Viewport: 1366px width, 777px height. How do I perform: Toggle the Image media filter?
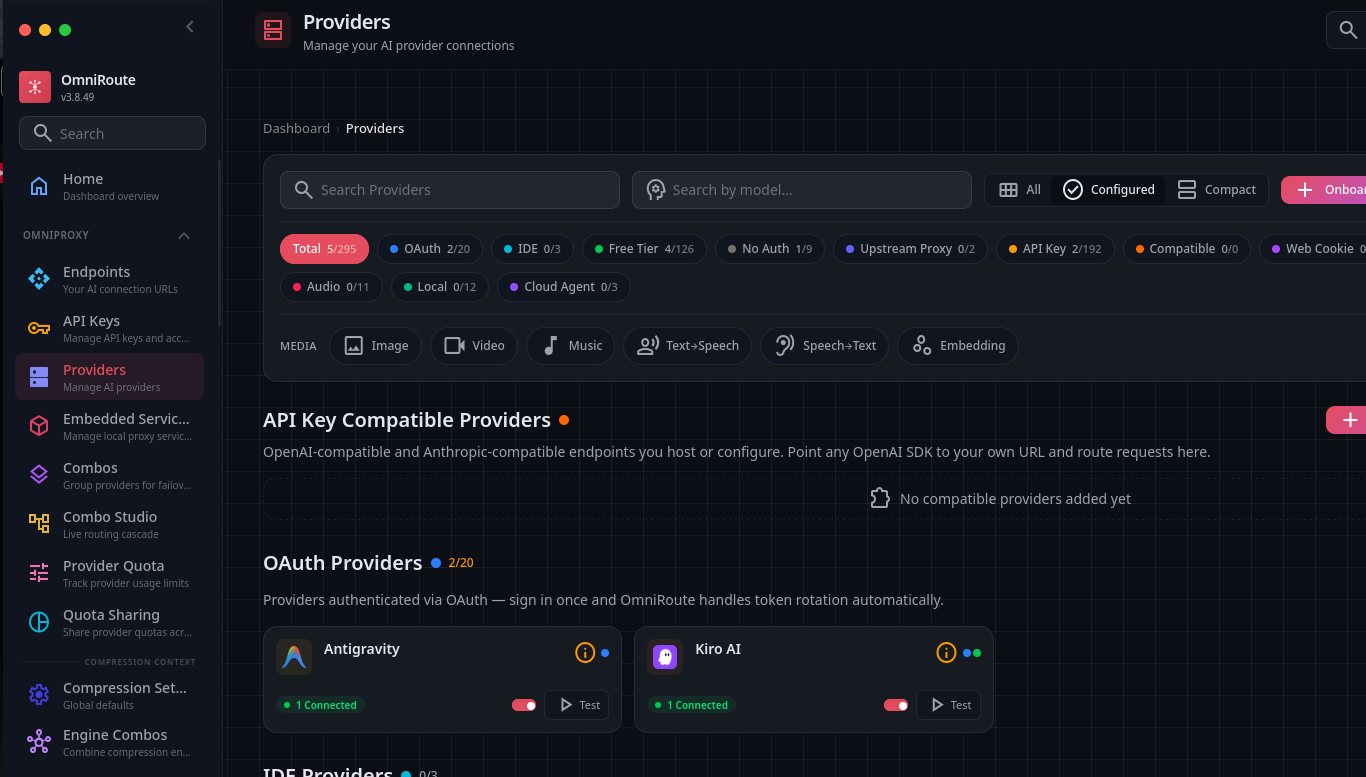[376, 346]
